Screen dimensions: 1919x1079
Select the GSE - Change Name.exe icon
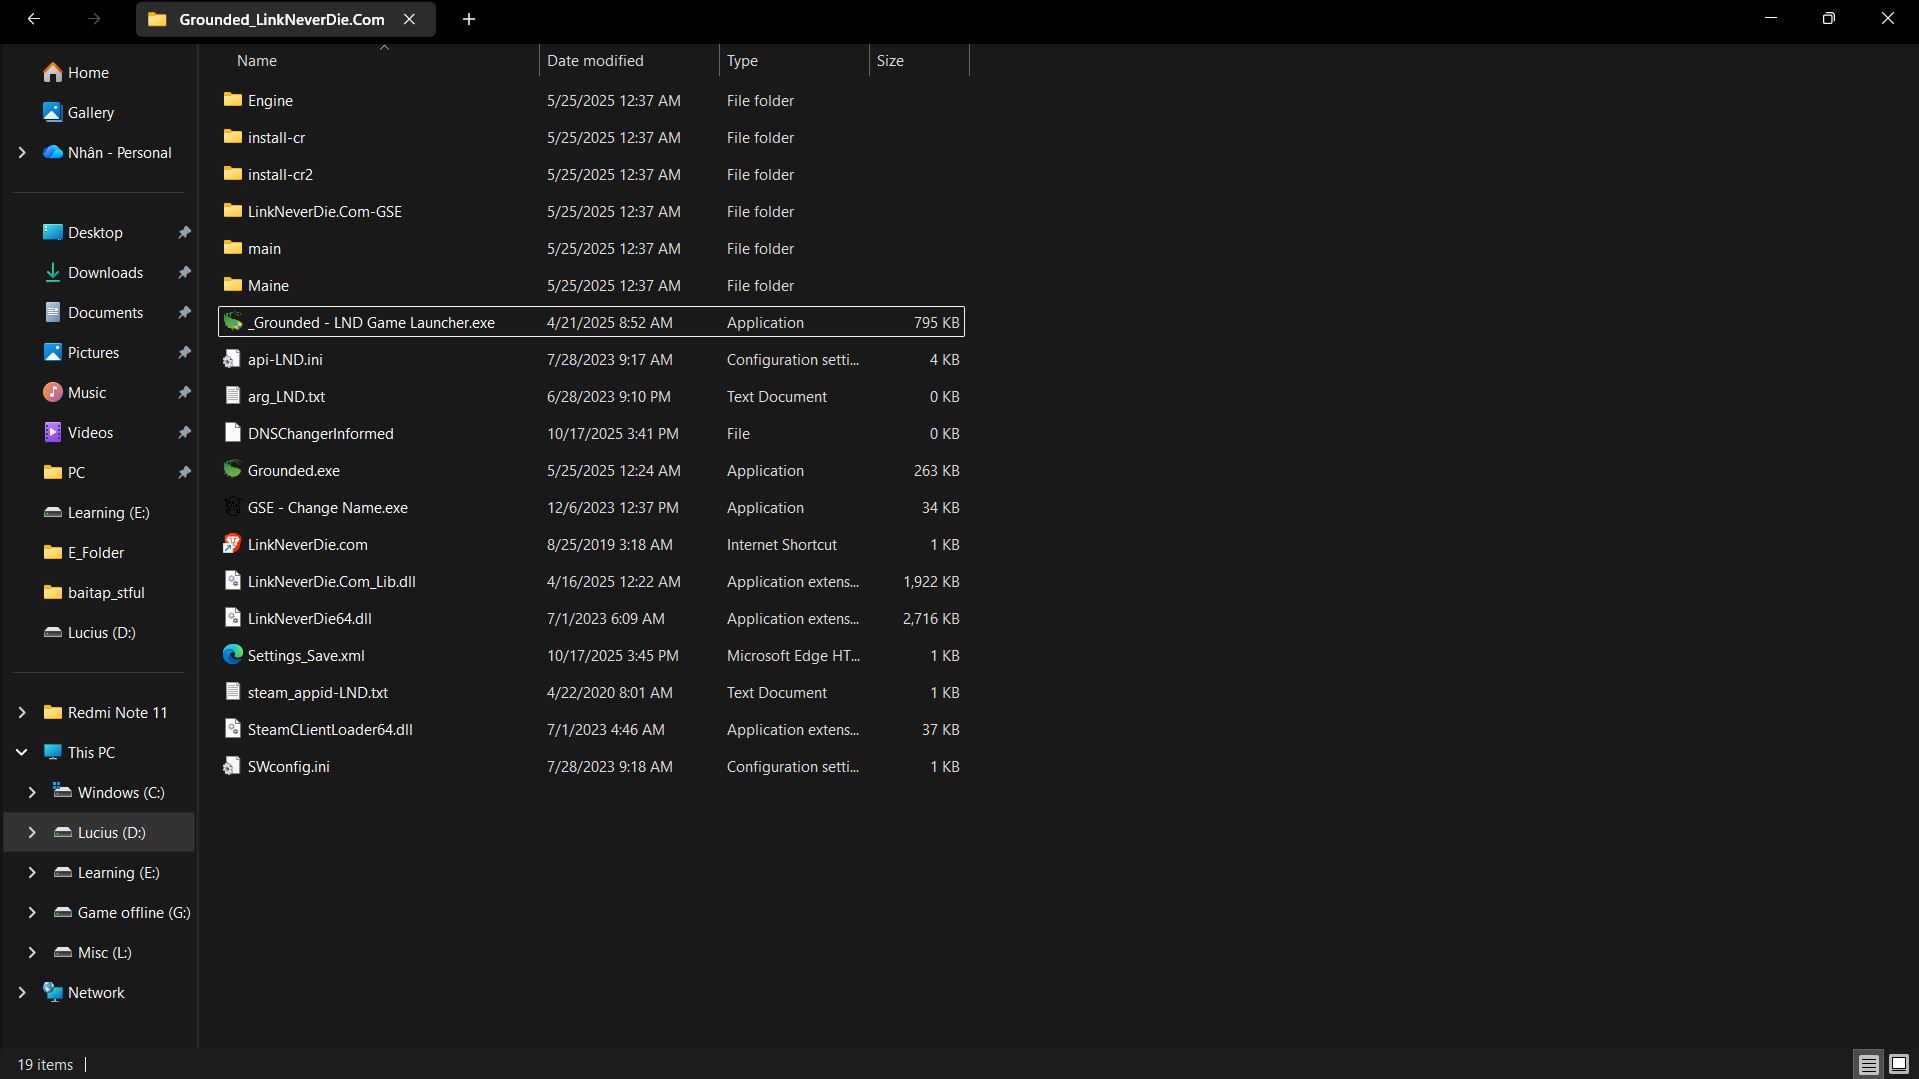point(232,507)
